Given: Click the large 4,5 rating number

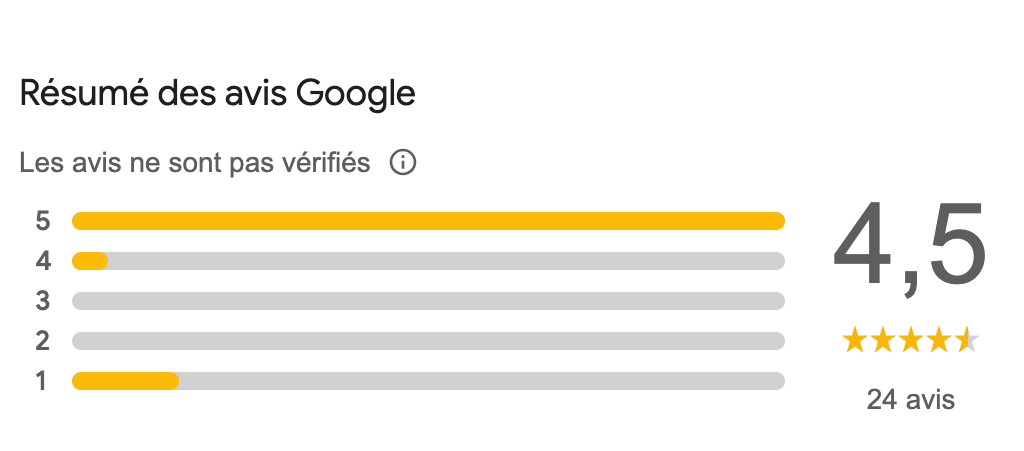Looking at the screenshot, I should click(910, 249).
